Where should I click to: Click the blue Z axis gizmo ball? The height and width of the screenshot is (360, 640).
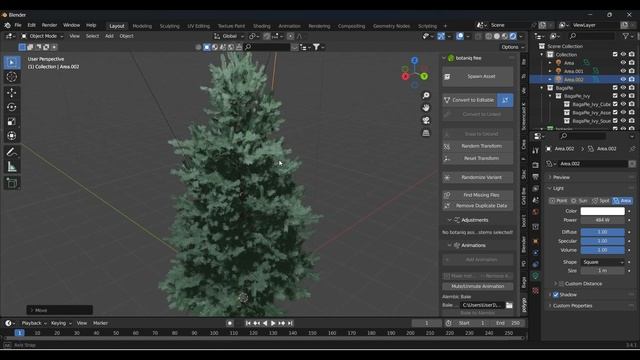coord(415,60)
